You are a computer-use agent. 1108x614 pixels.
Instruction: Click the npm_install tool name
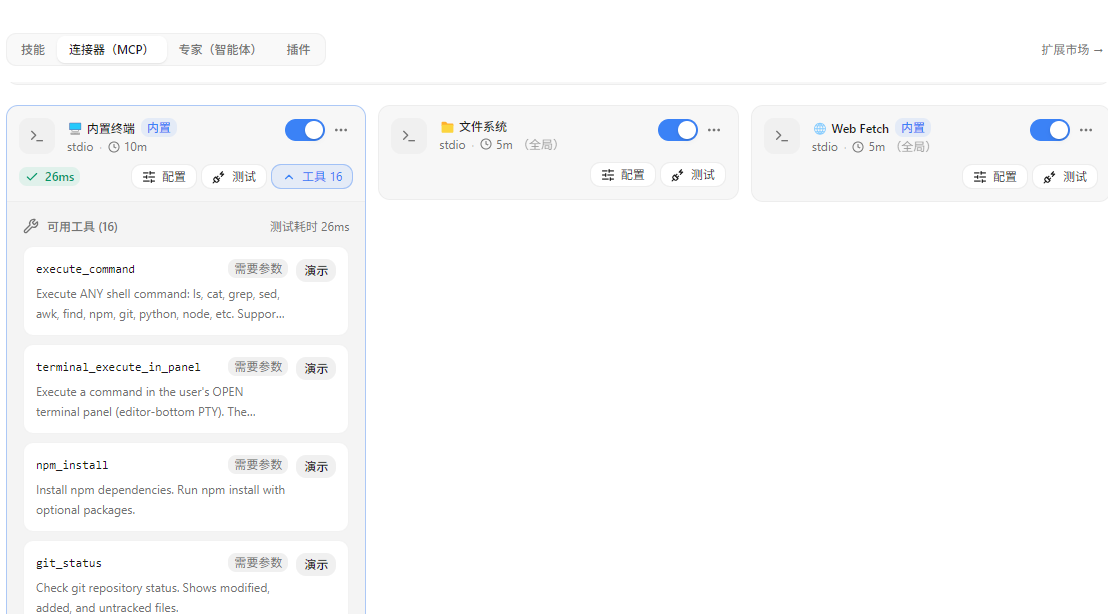[72, 465]
